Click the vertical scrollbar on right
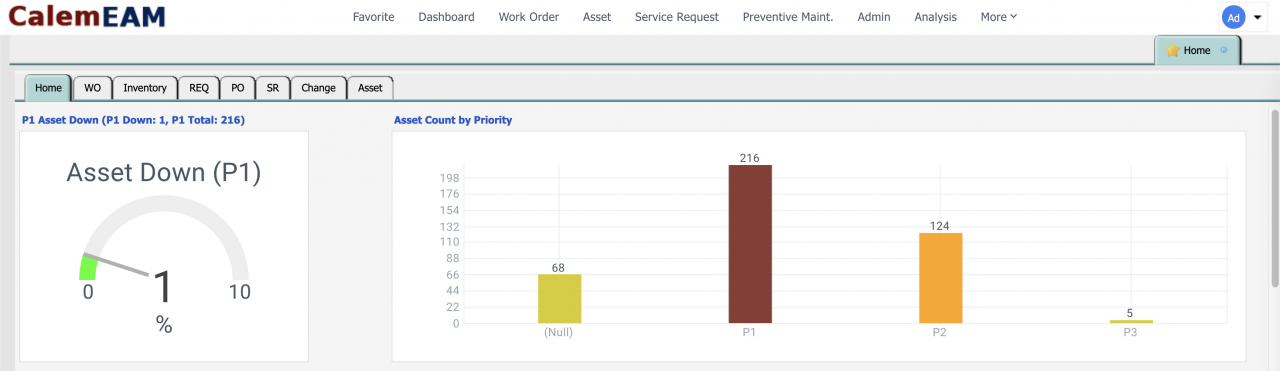Viewport: 1280px width, 371px height. [1274, 180]
